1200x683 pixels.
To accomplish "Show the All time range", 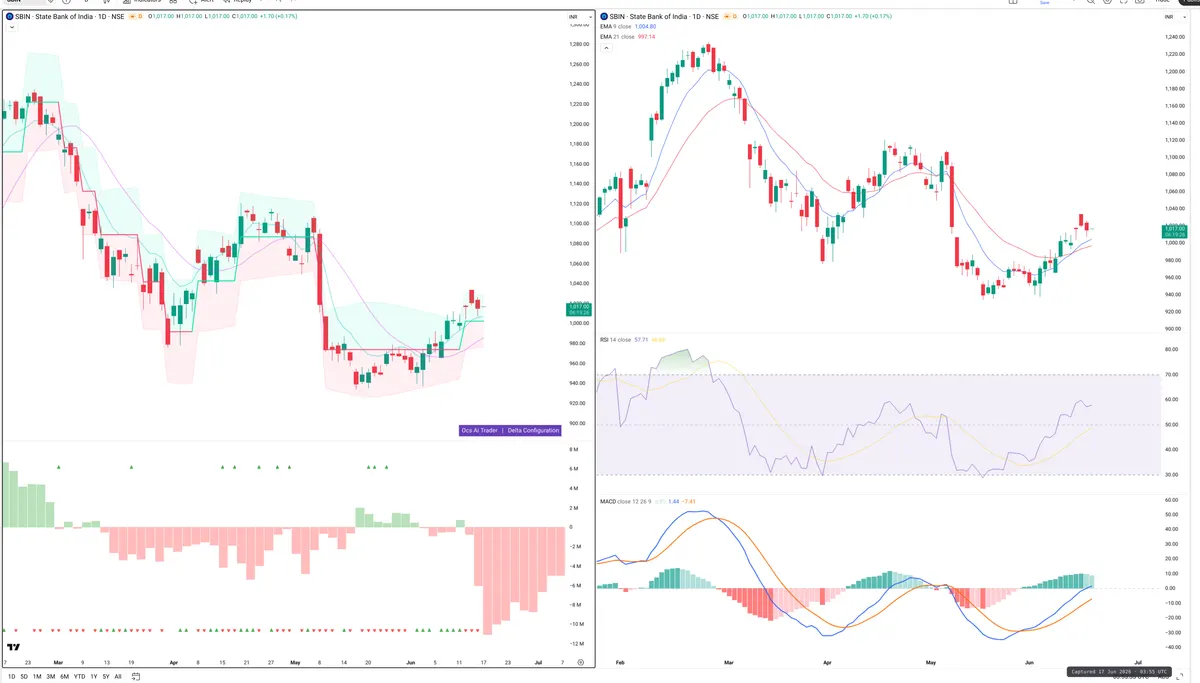I will point(118,677).
